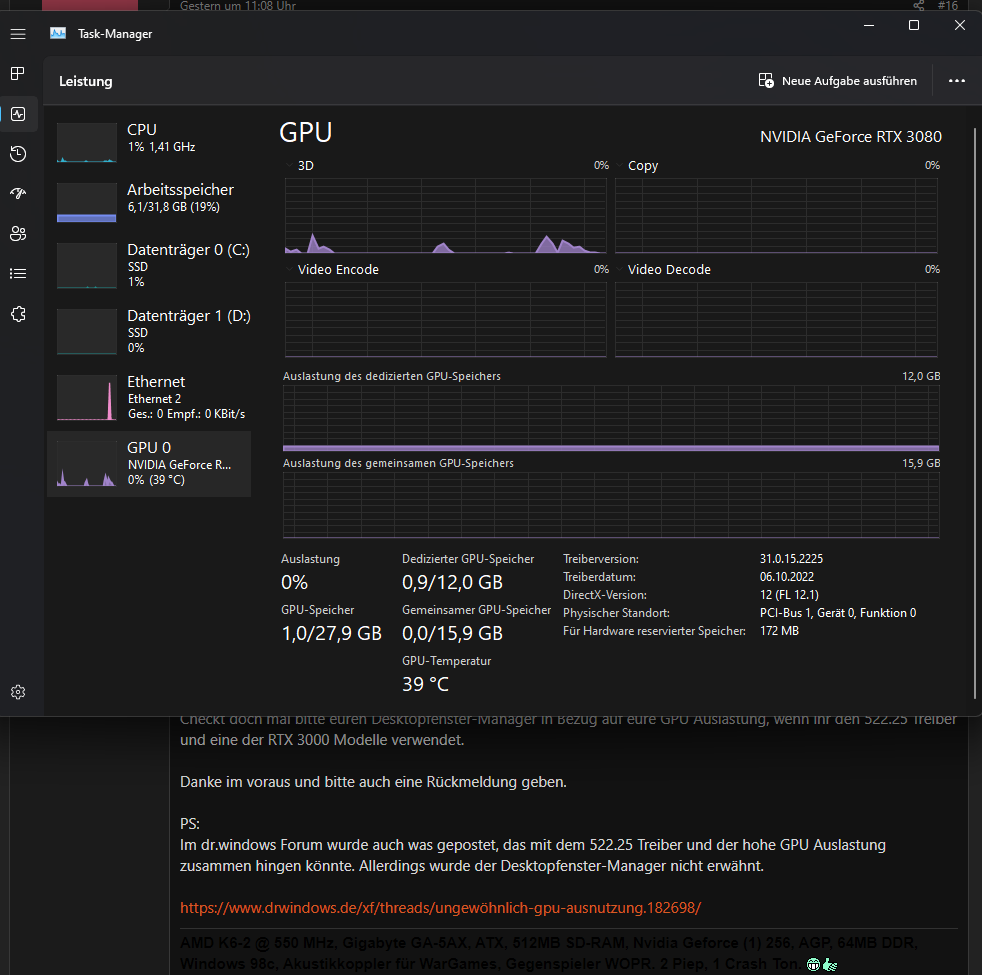Click the Arbeitsspeicher mini graph thumbnail
The height and width of the screenshot is (975, 982).
pyautogui.click(x=86, y=202)
